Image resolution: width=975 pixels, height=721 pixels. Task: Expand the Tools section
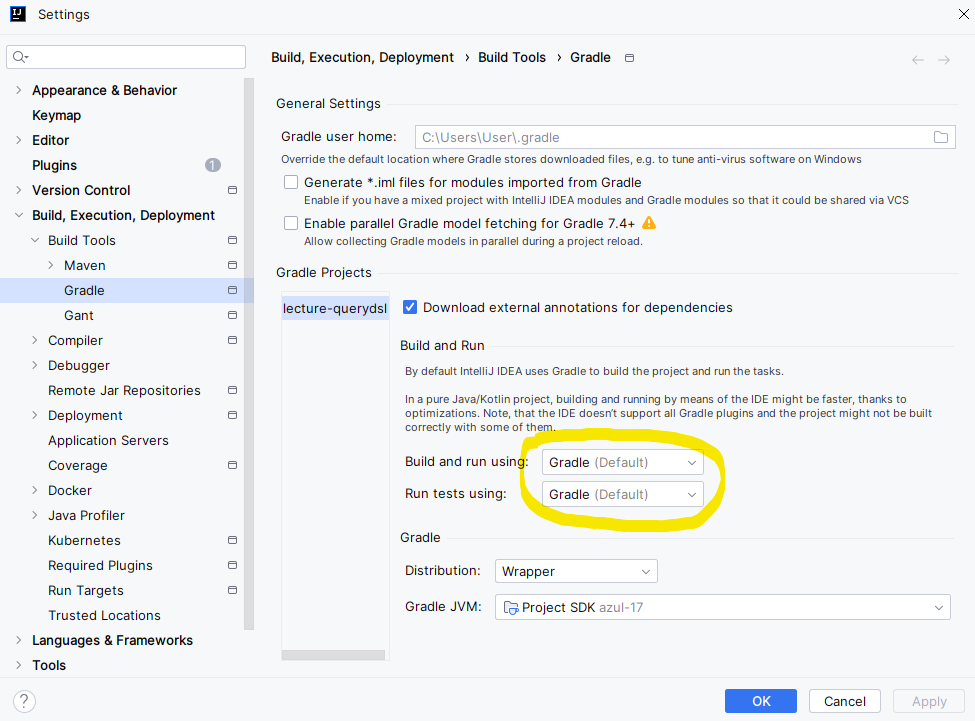[x=19, y=665]
